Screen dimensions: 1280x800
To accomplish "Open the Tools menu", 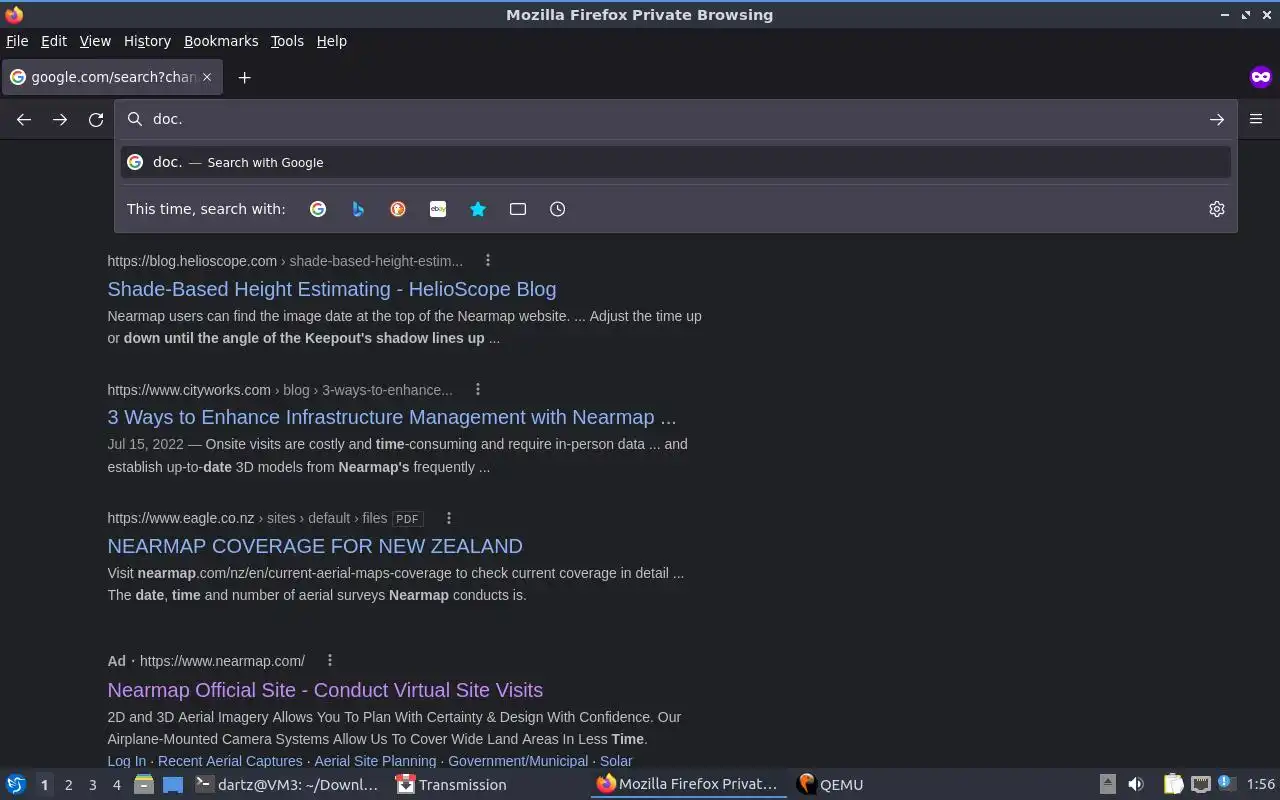I will click(287, 41).
